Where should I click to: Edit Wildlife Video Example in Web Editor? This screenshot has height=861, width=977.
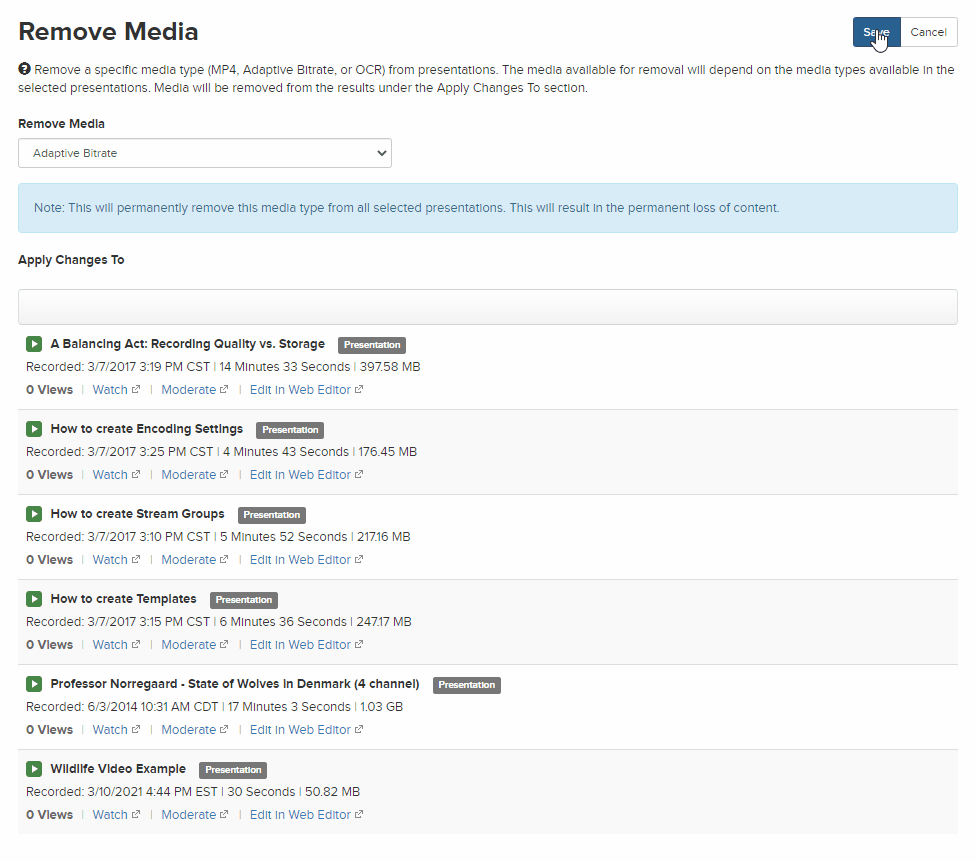306,815
